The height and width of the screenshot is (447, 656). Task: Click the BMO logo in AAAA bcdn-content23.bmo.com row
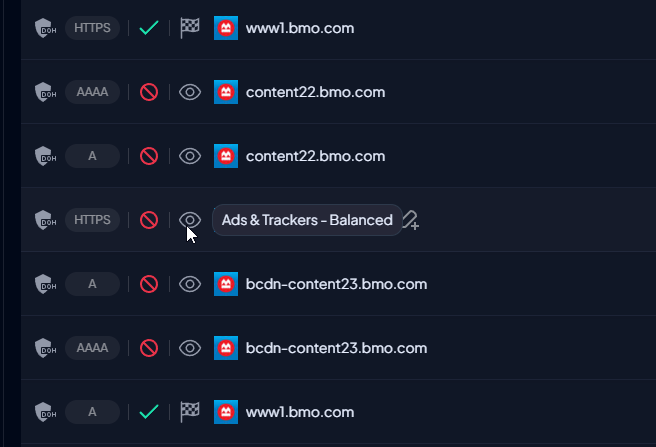pos(226,348)
